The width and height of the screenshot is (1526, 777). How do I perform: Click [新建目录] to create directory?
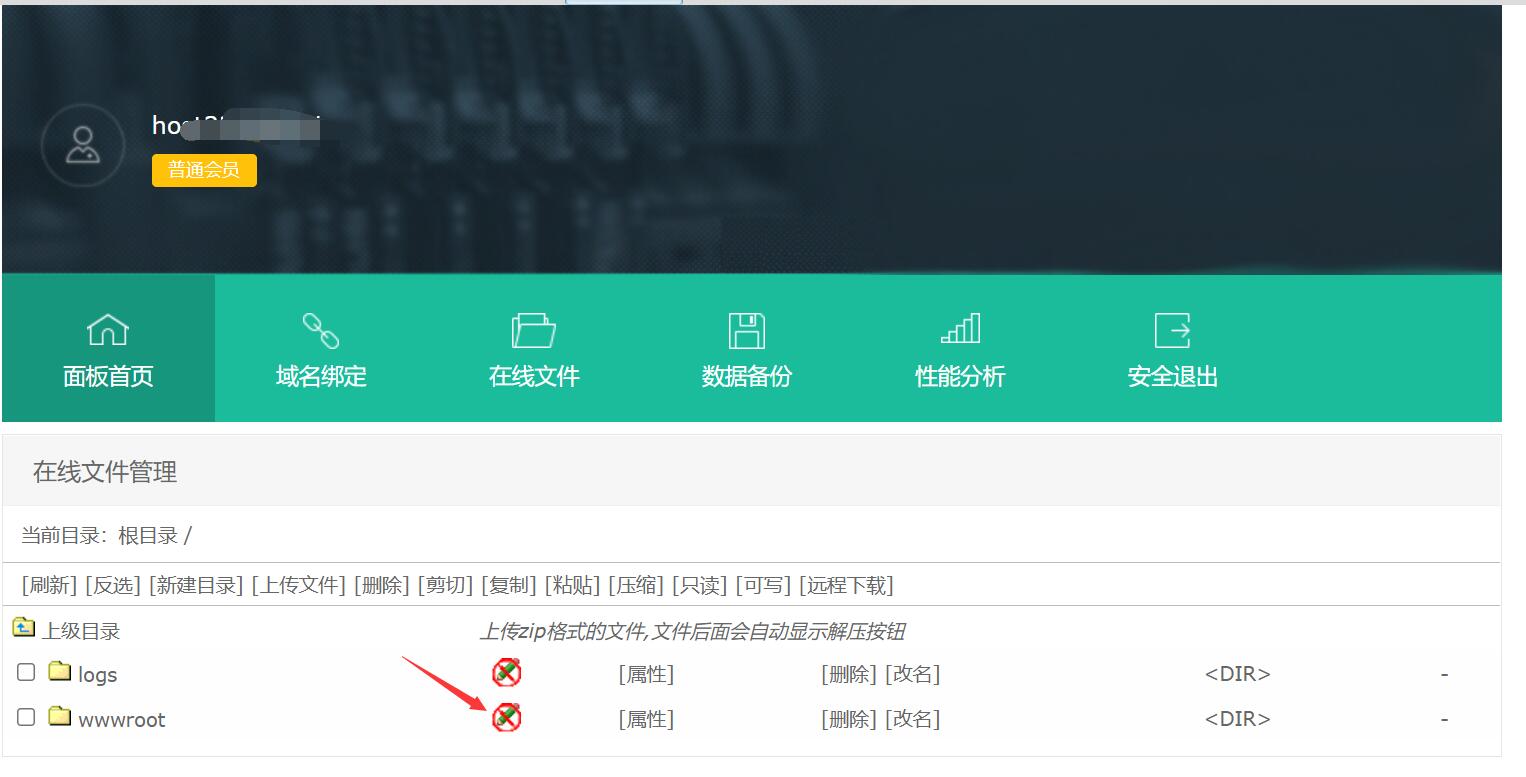click(x=196, y=585)
